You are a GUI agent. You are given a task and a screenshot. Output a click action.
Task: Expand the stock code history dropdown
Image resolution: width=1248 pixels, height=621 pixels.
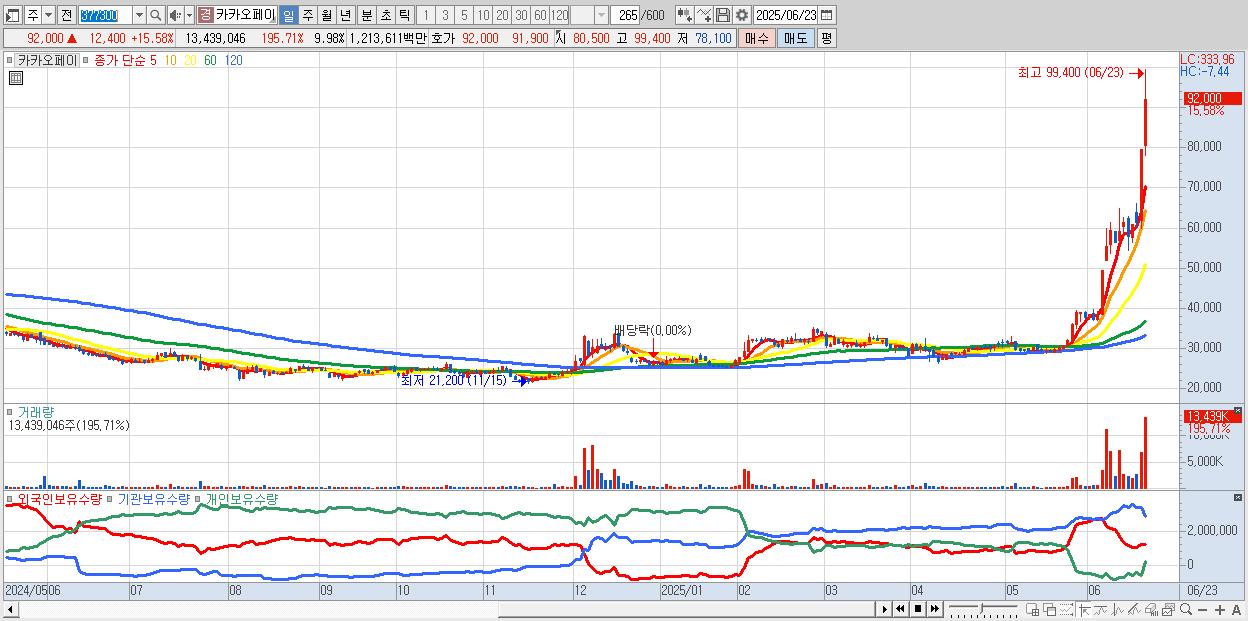point(139,15)
